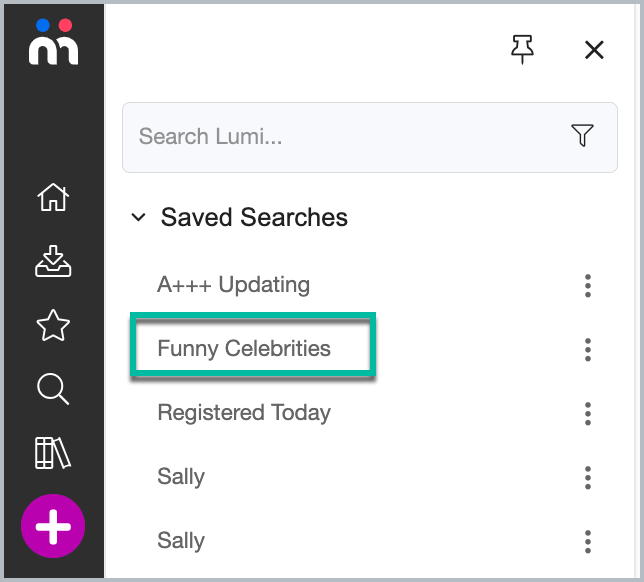The image size is (644, 582).
Task: Open the Home icon in sidebar
Action: coord(53,197)
